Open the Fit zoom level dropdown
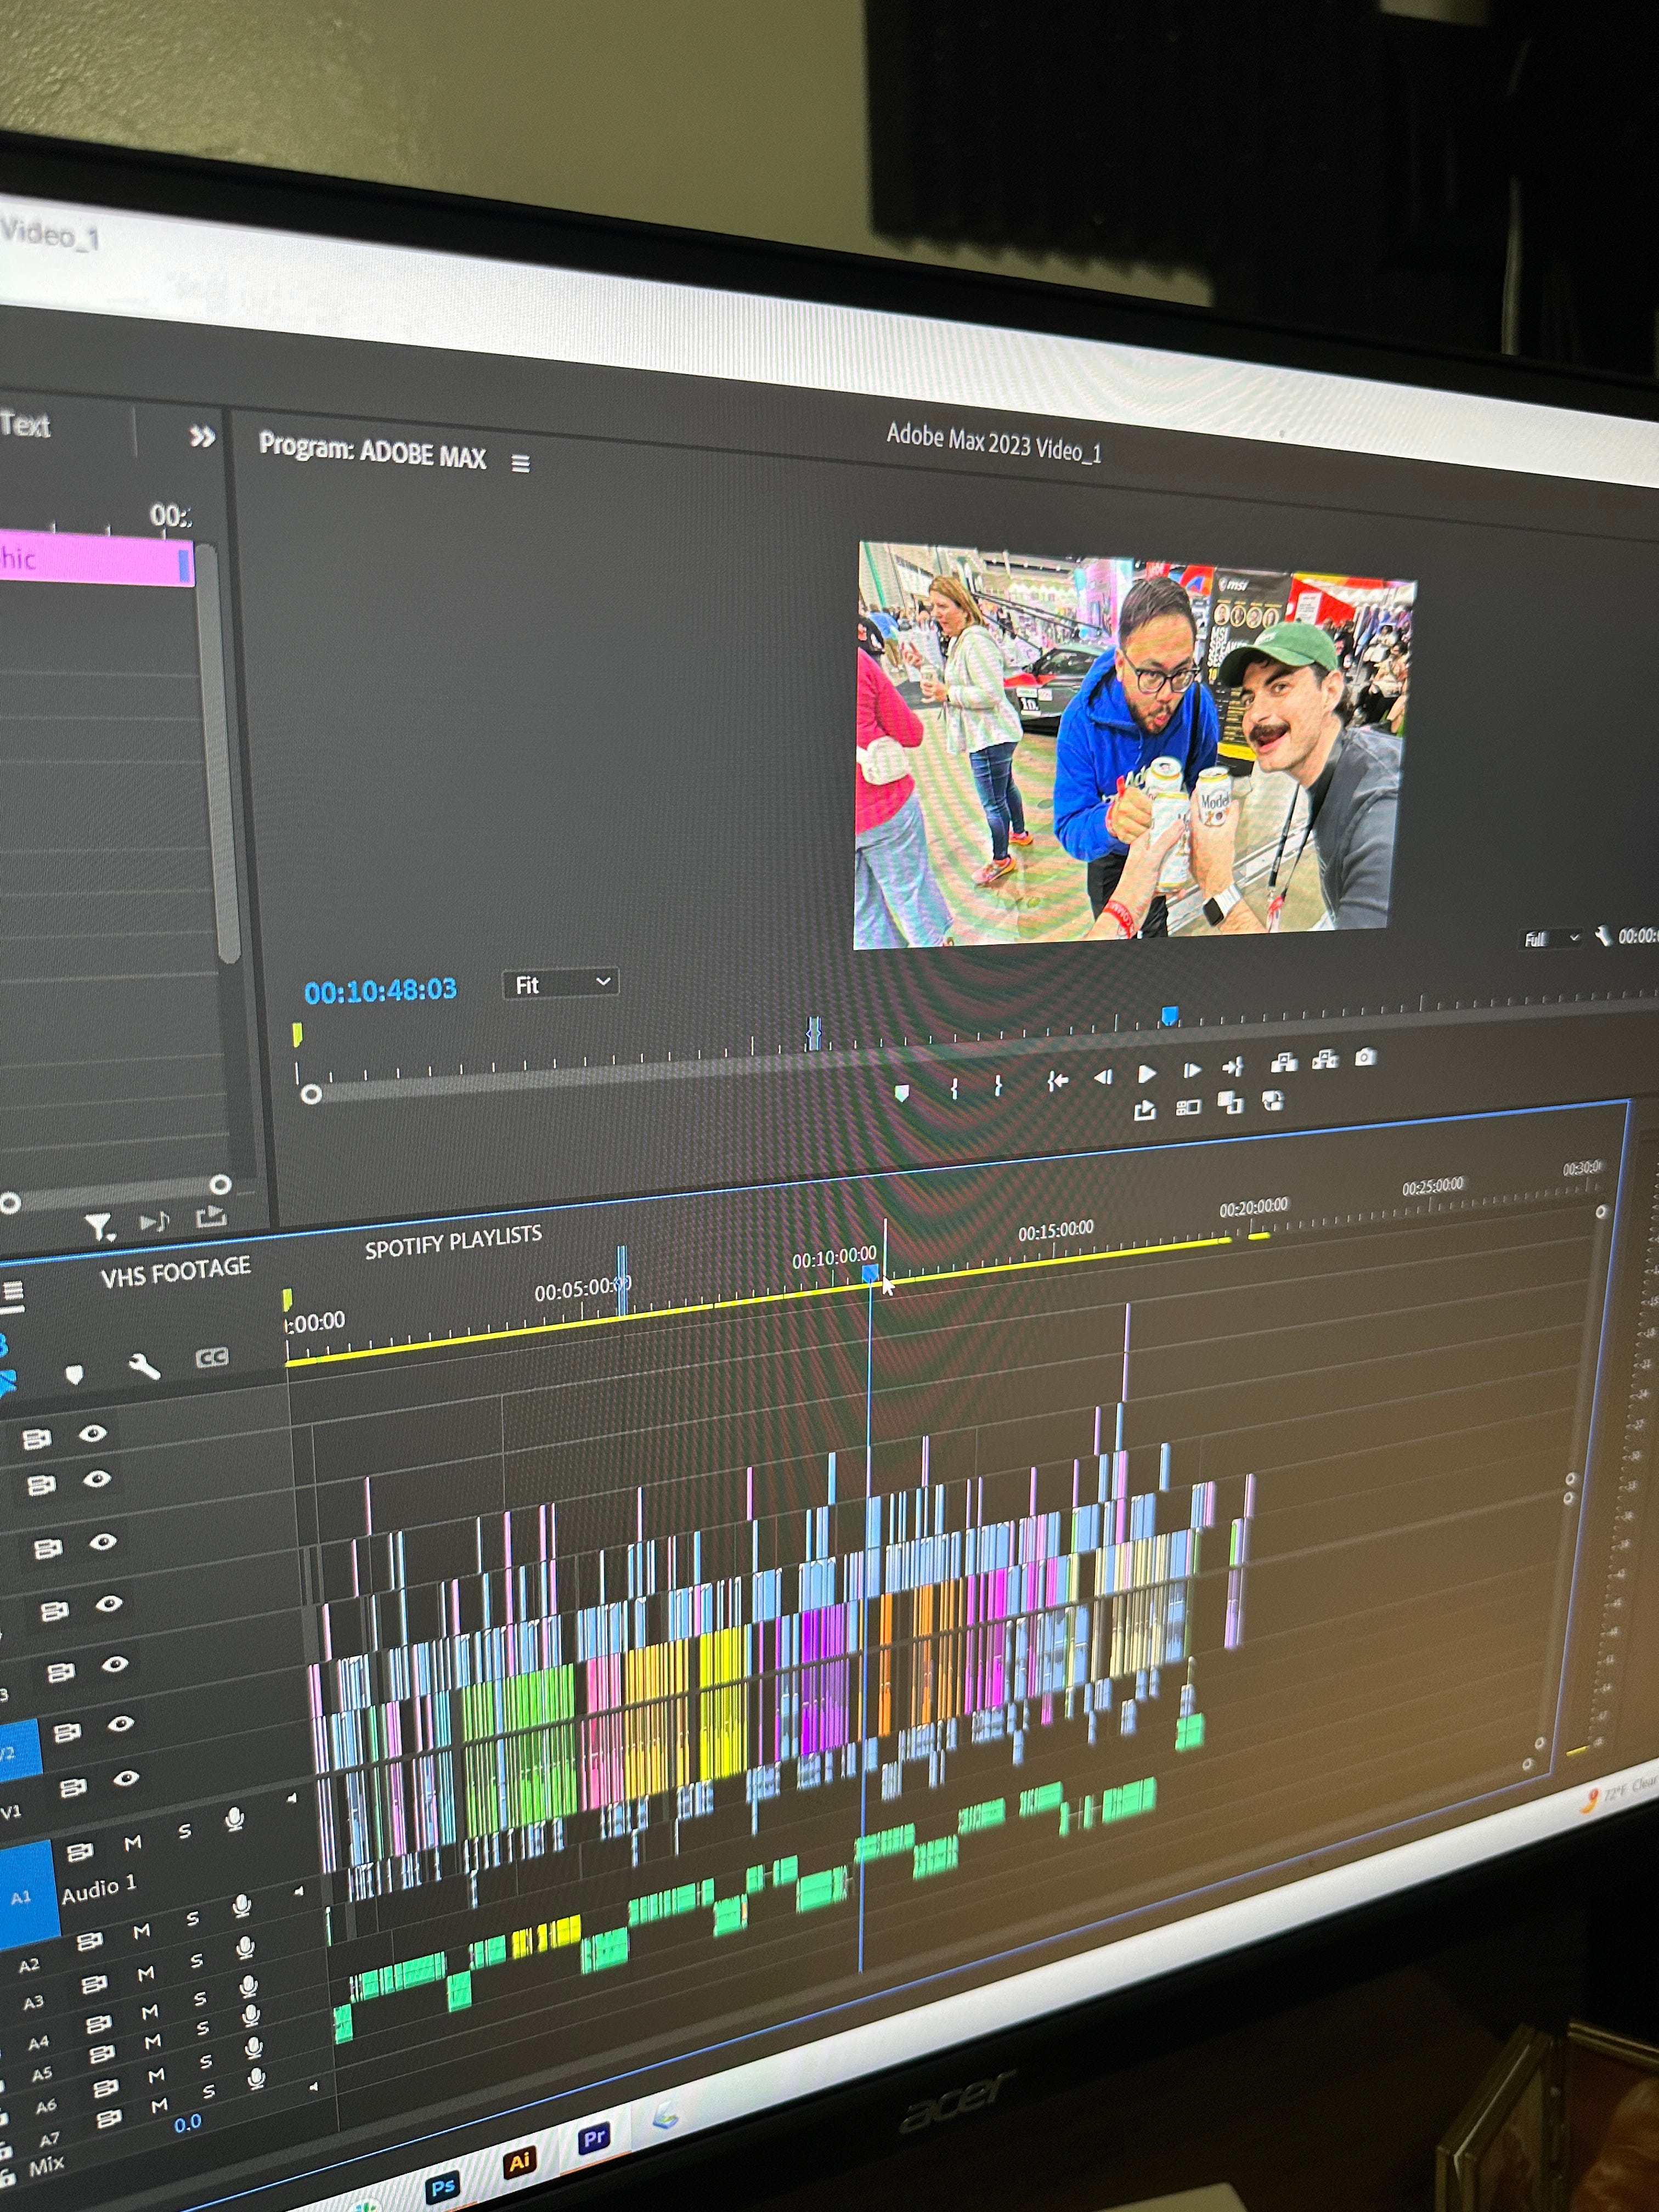The image size is (1659, 2212). [560, 984]
